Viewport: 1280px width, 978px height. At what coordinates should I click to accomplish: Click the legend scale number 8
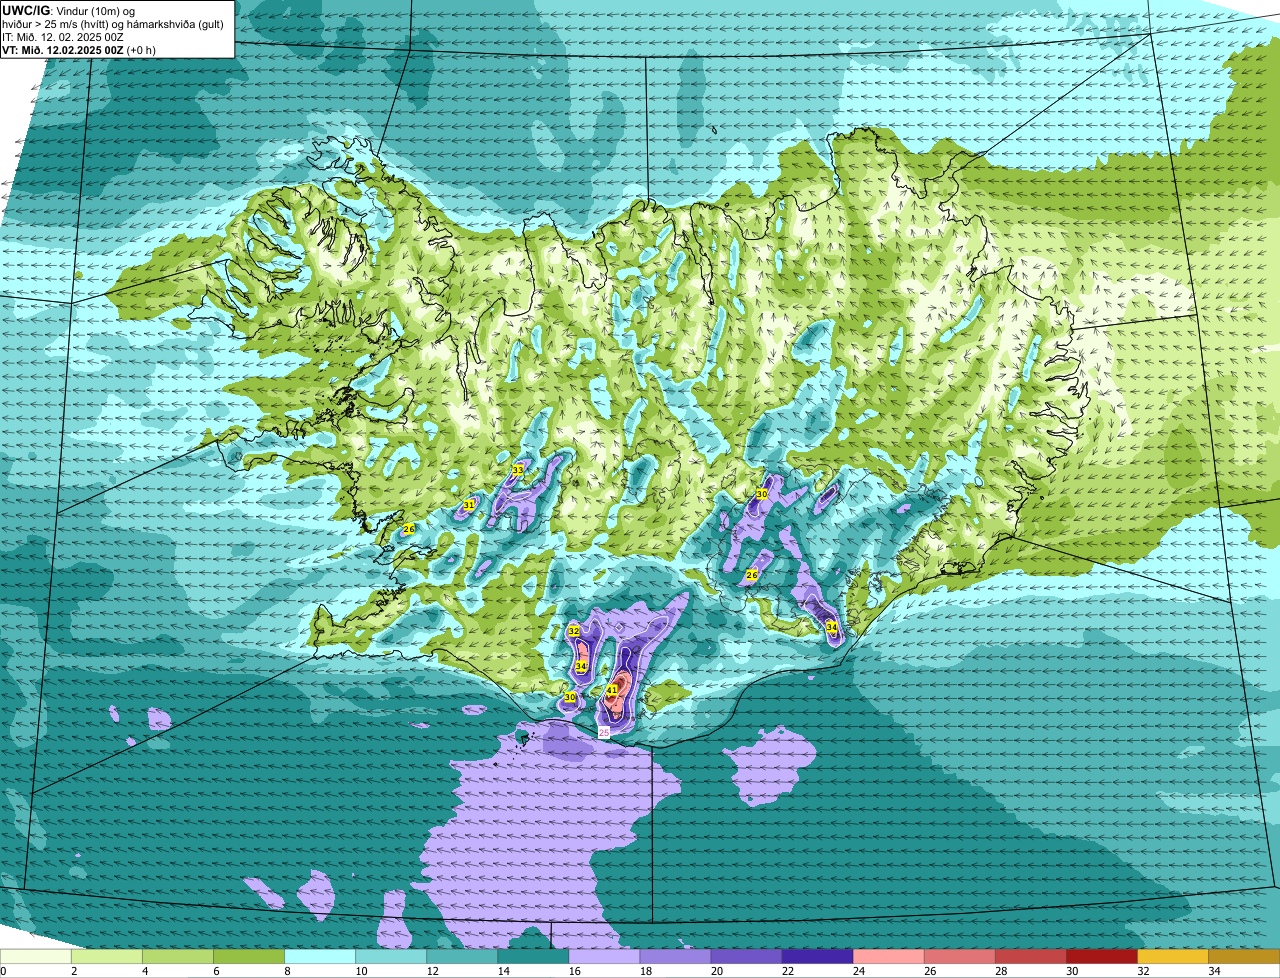[x=287, y=971]
